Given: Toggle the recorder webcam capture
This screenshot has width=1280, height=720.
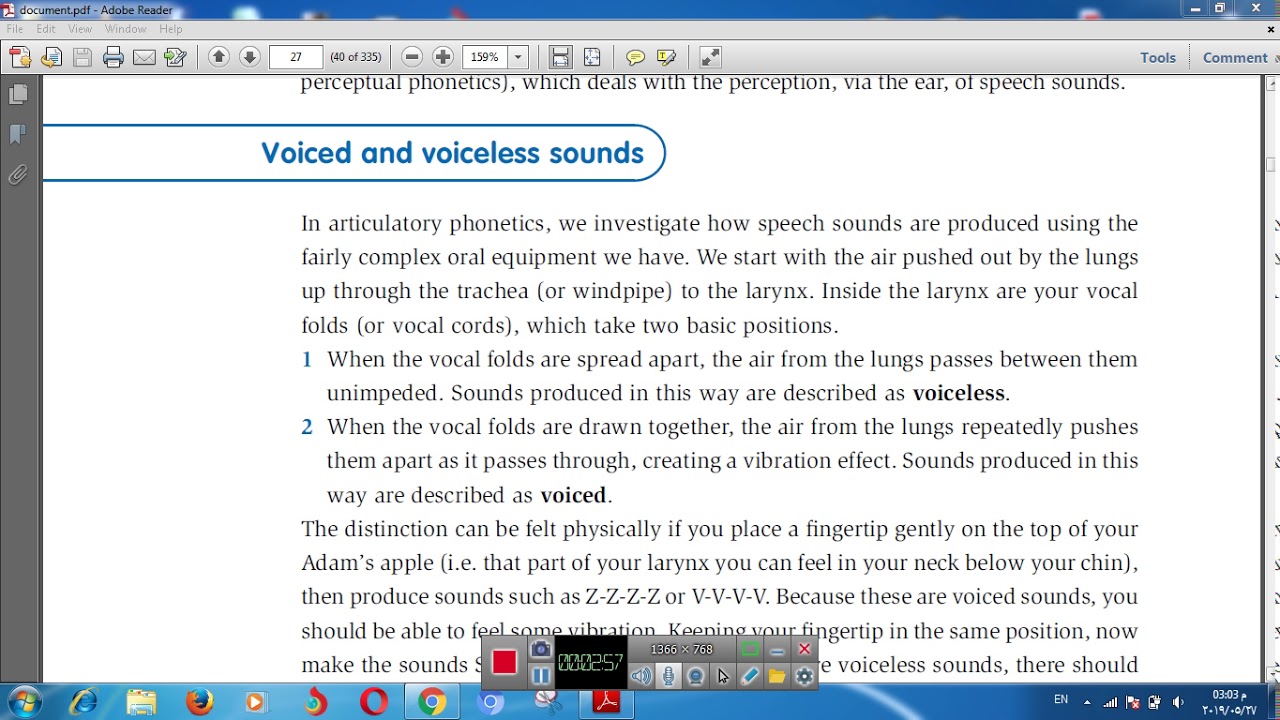Looking at the screenshot, I should point(696,676).
